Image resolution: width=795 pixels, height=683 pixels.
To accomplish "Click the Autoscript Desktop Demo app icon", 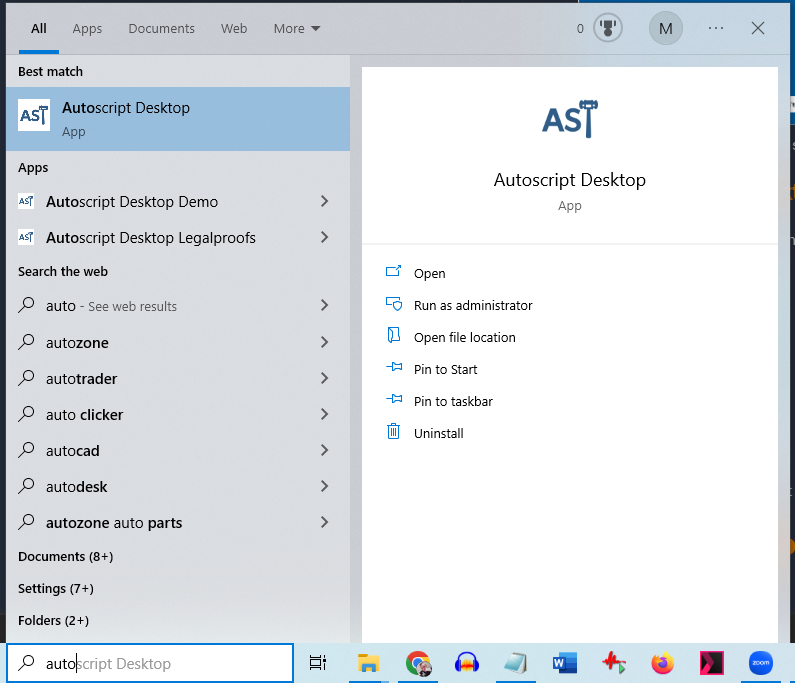I will pyautogui.click(x=26, y=201).
